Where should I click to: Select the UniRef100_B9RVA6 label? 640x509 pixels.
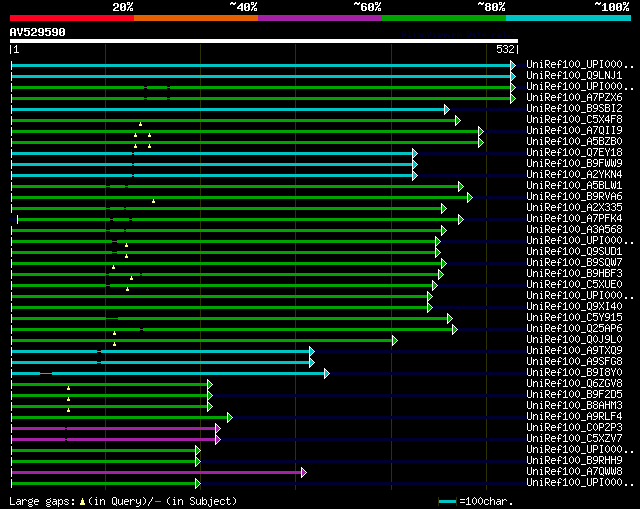[x=574, y=197]
